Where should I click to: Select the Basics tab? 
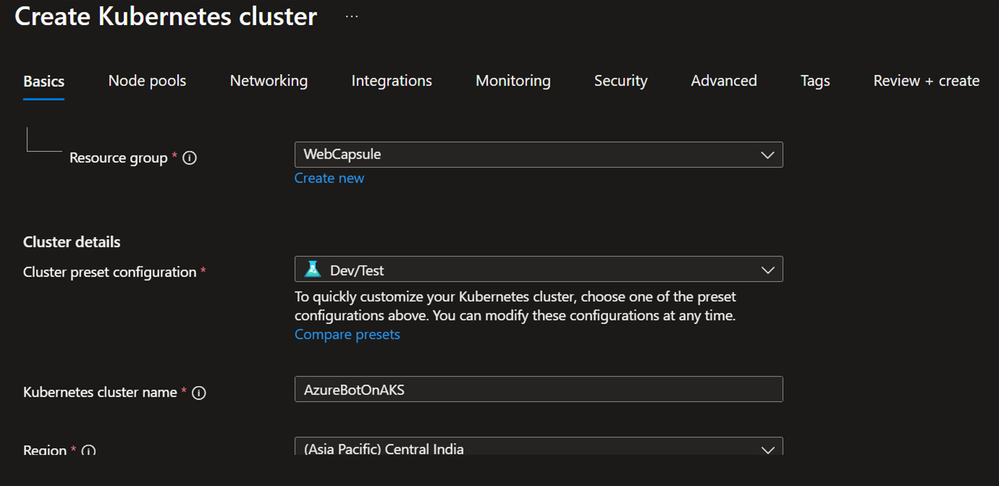(x=44, y=82)
